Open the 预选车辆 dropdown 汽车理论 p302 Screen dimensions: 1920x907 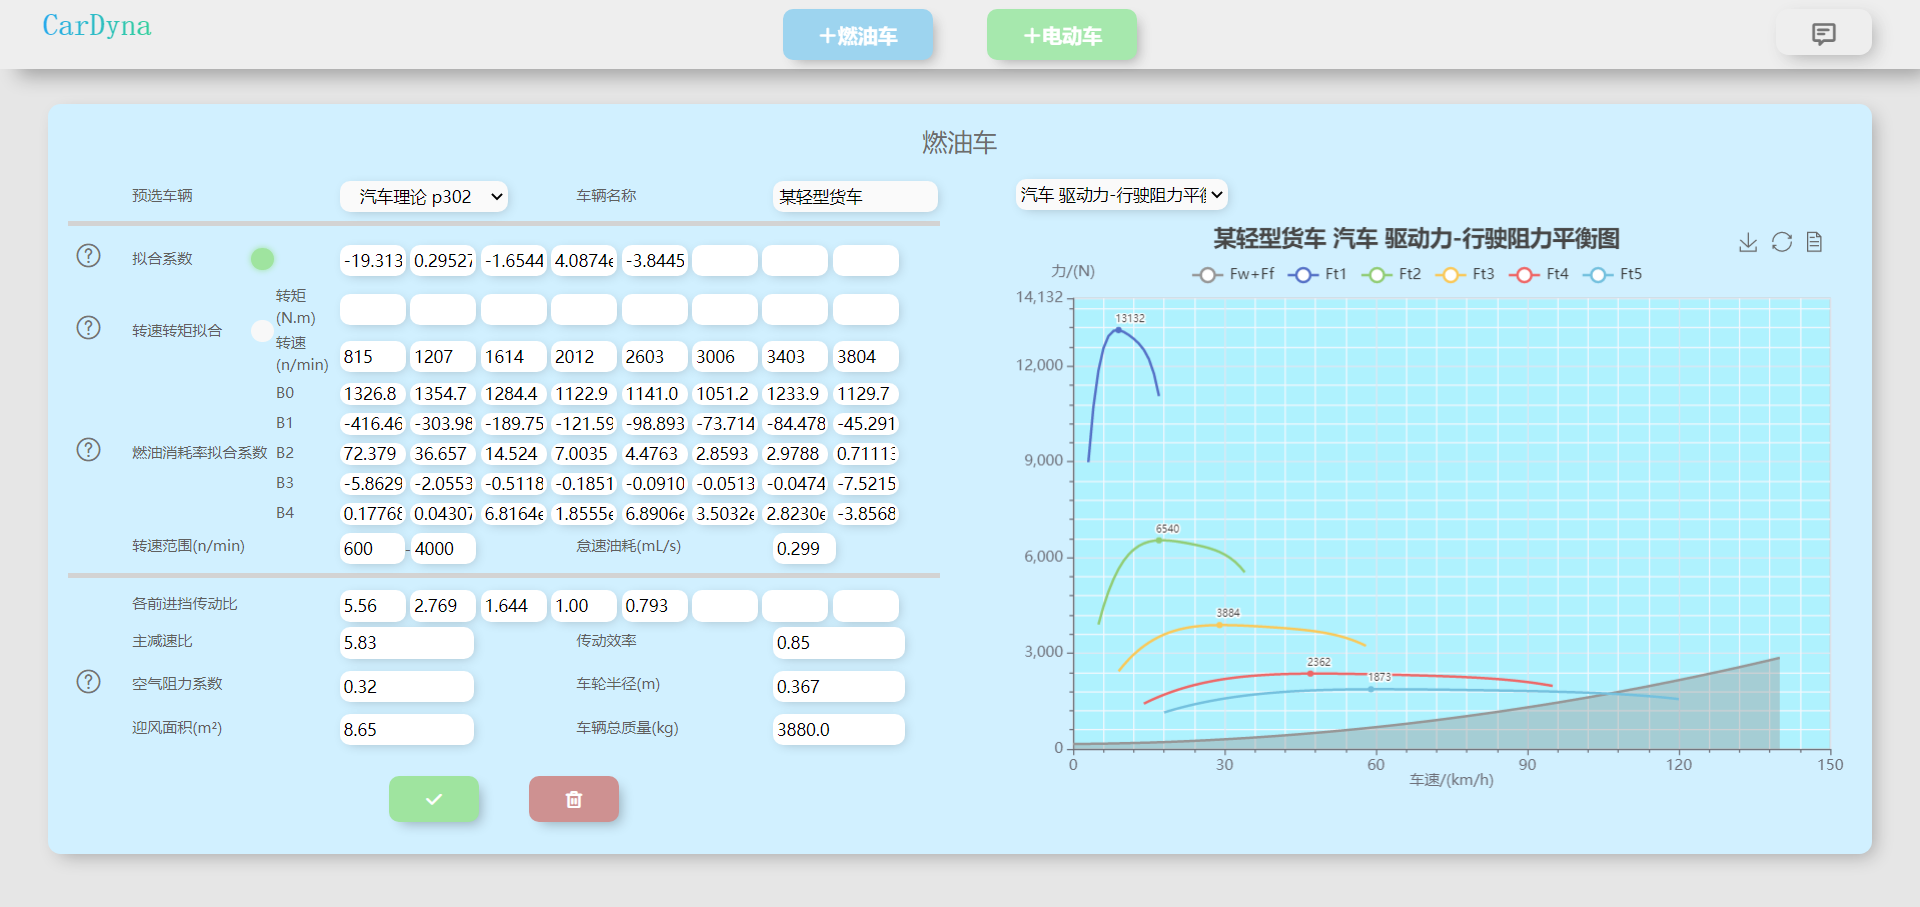pos(424,197)
